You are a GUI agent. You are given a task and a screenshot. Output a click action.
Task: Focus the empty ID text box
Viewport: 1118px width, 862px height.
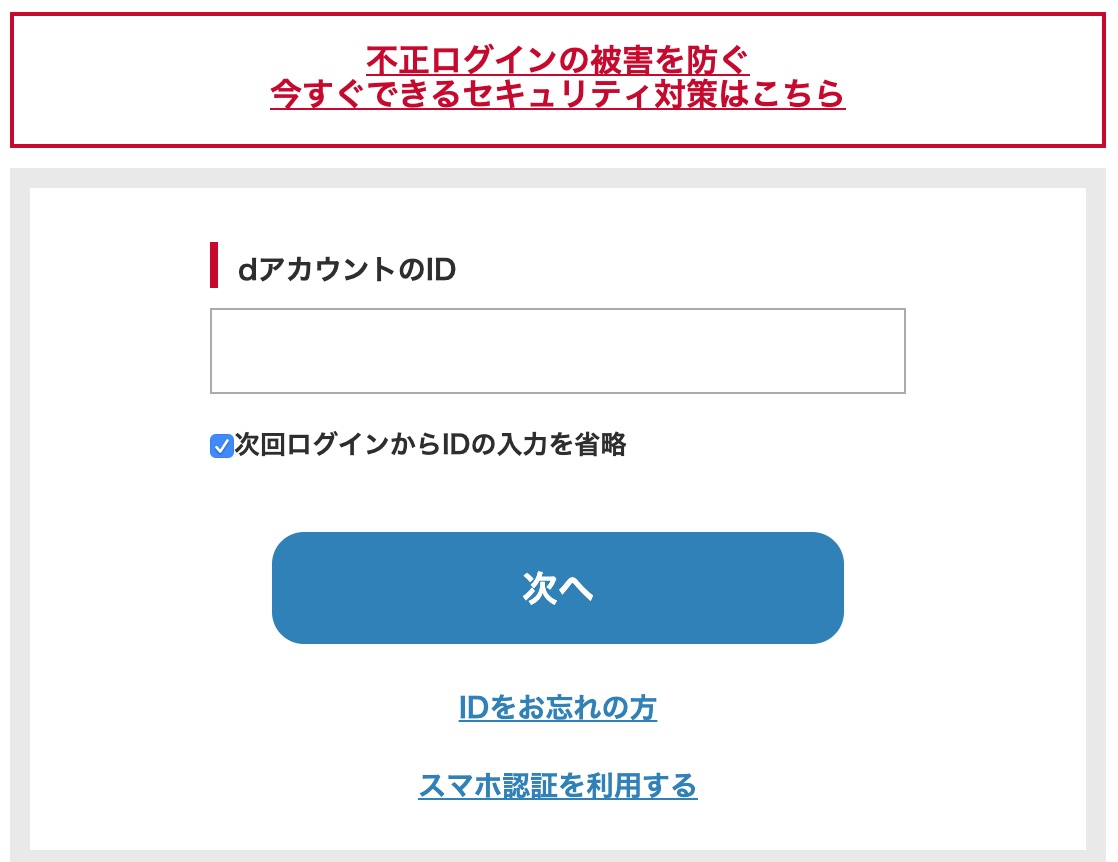click(x=557, y=351)
